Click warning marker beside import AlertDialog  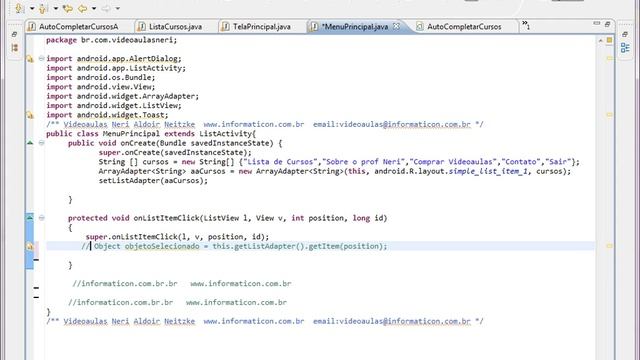[30, 59]
